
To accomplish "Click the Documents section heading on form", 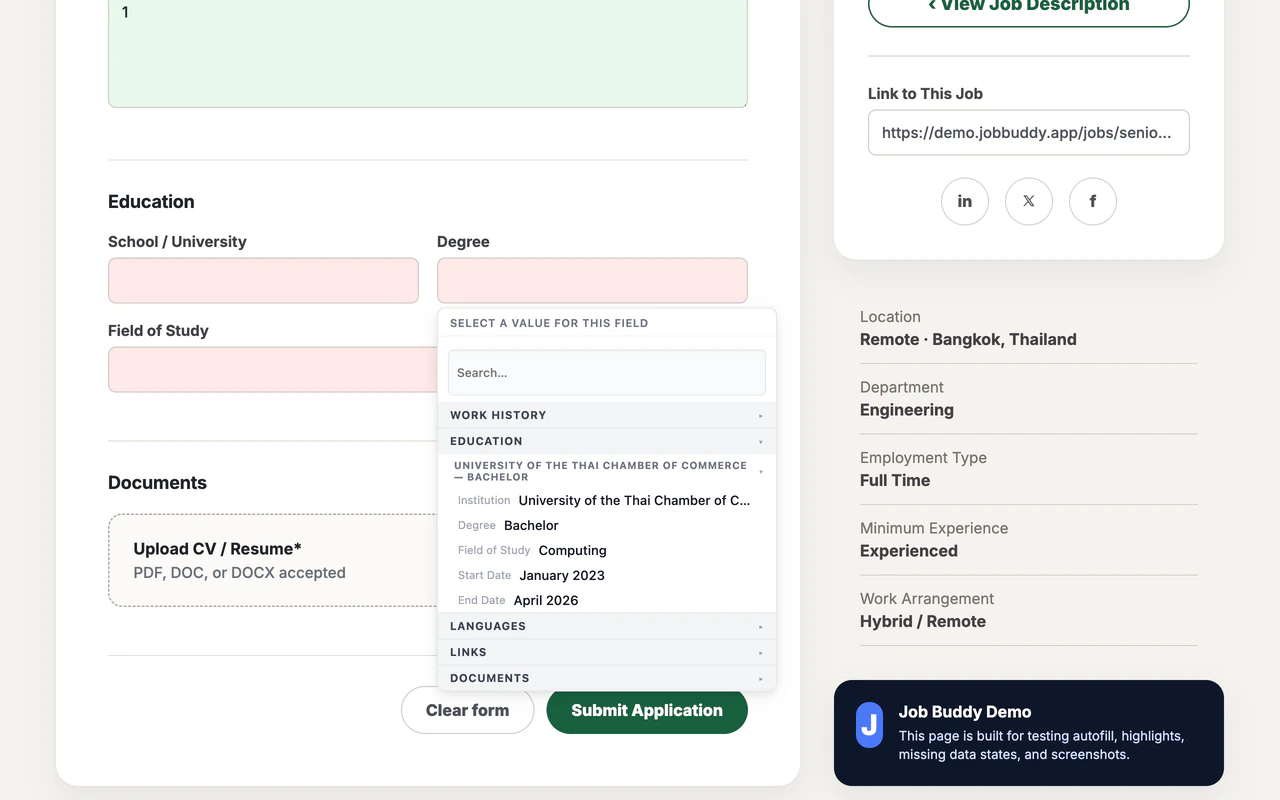I will [157, 482].
